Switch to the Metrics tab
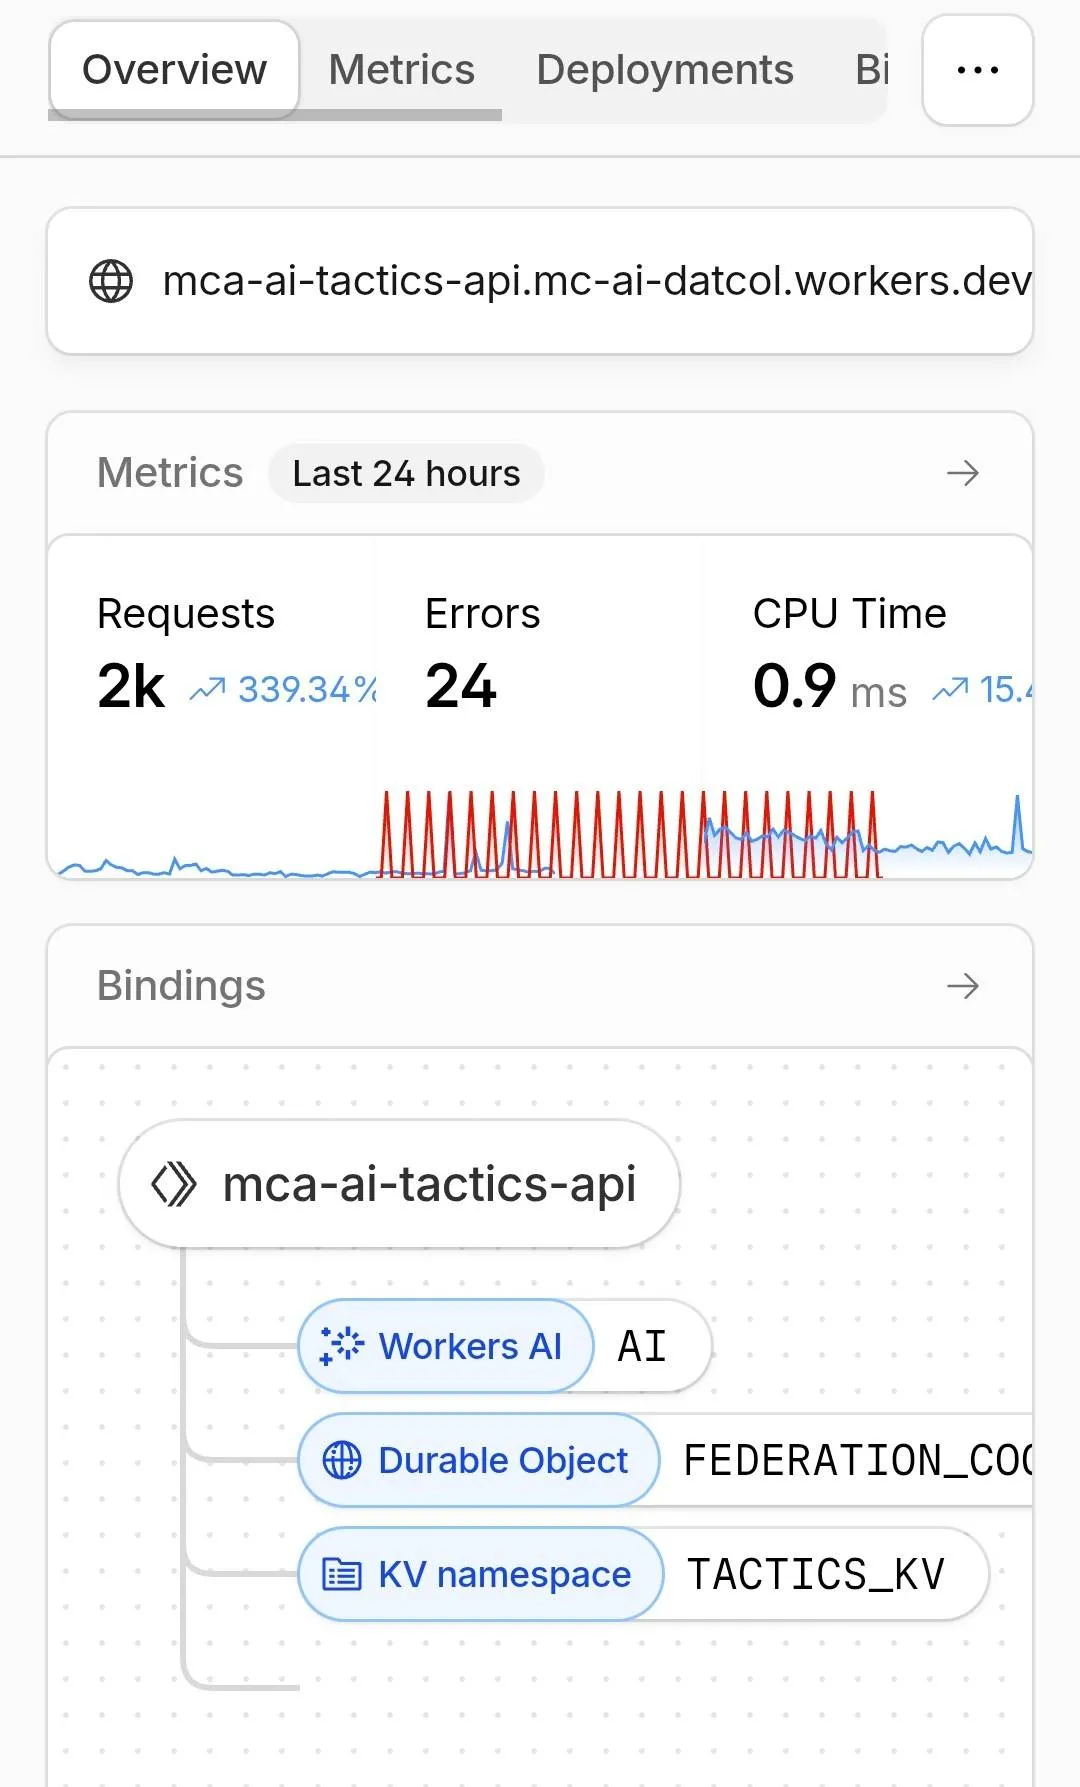Screen dimensions: 1080x1787 pos(402,70)
